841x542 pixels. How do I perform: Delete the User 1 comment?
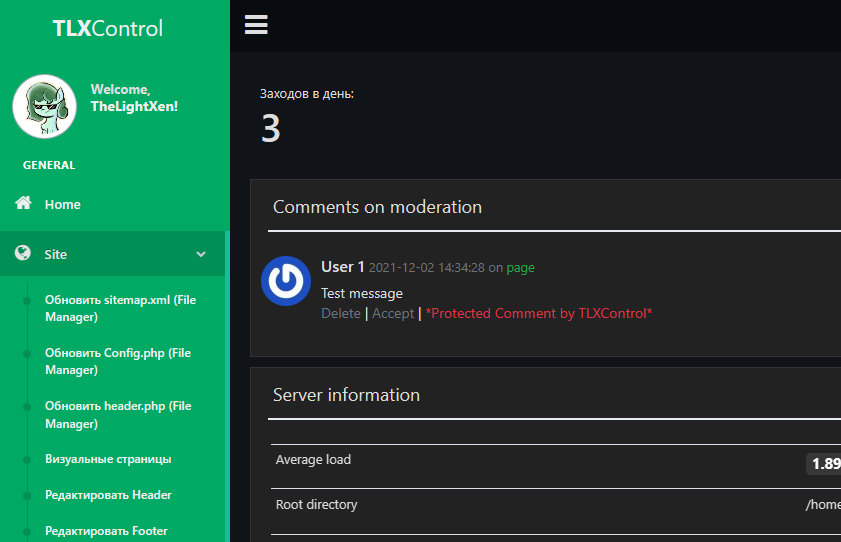click(341, 313)
